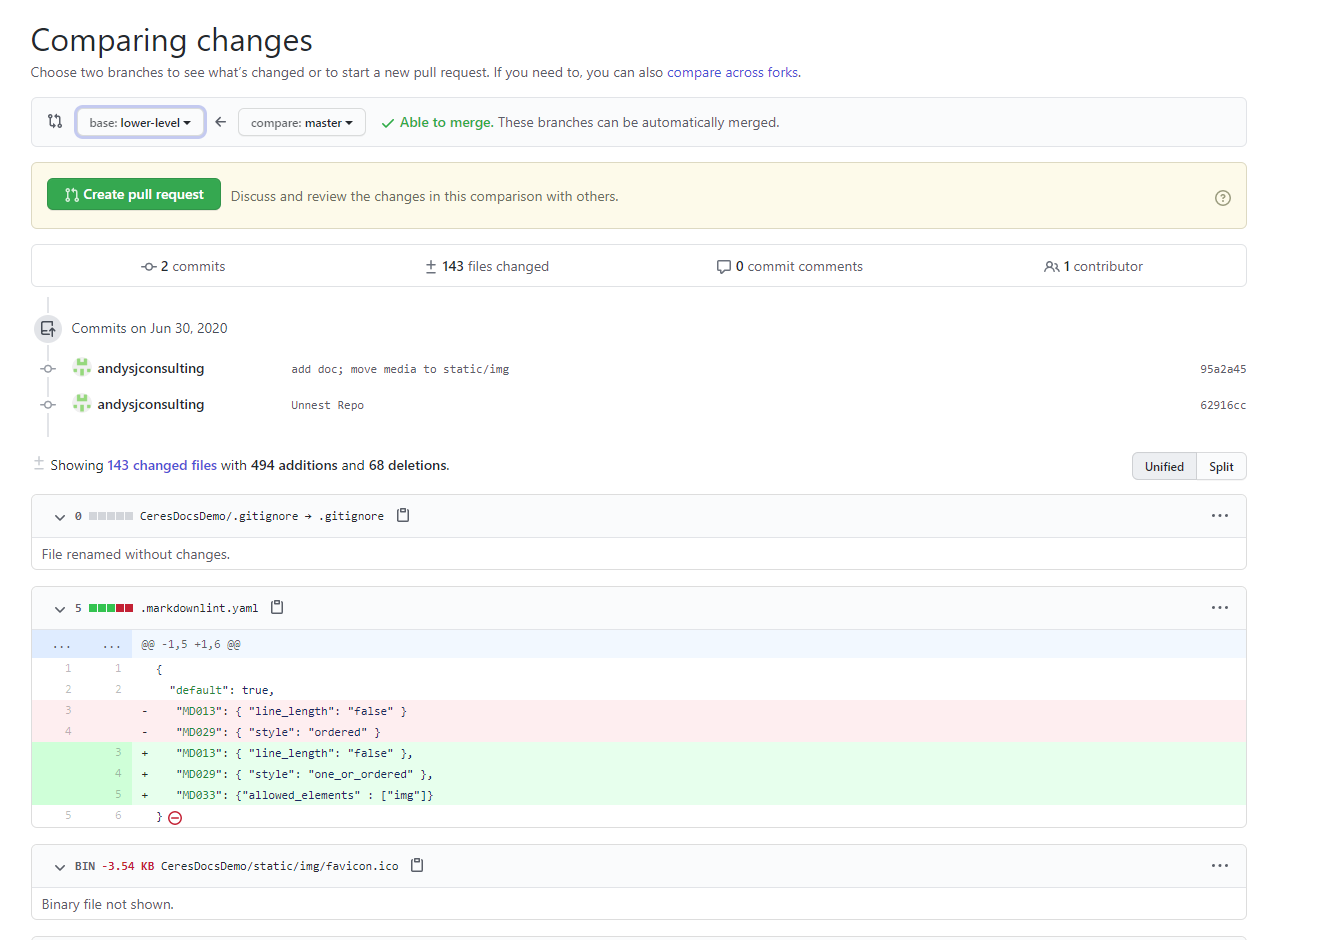Expand hidden diff lines above the hunk
The width and height of the screenshot is (1325, 940).
(62, 644)
